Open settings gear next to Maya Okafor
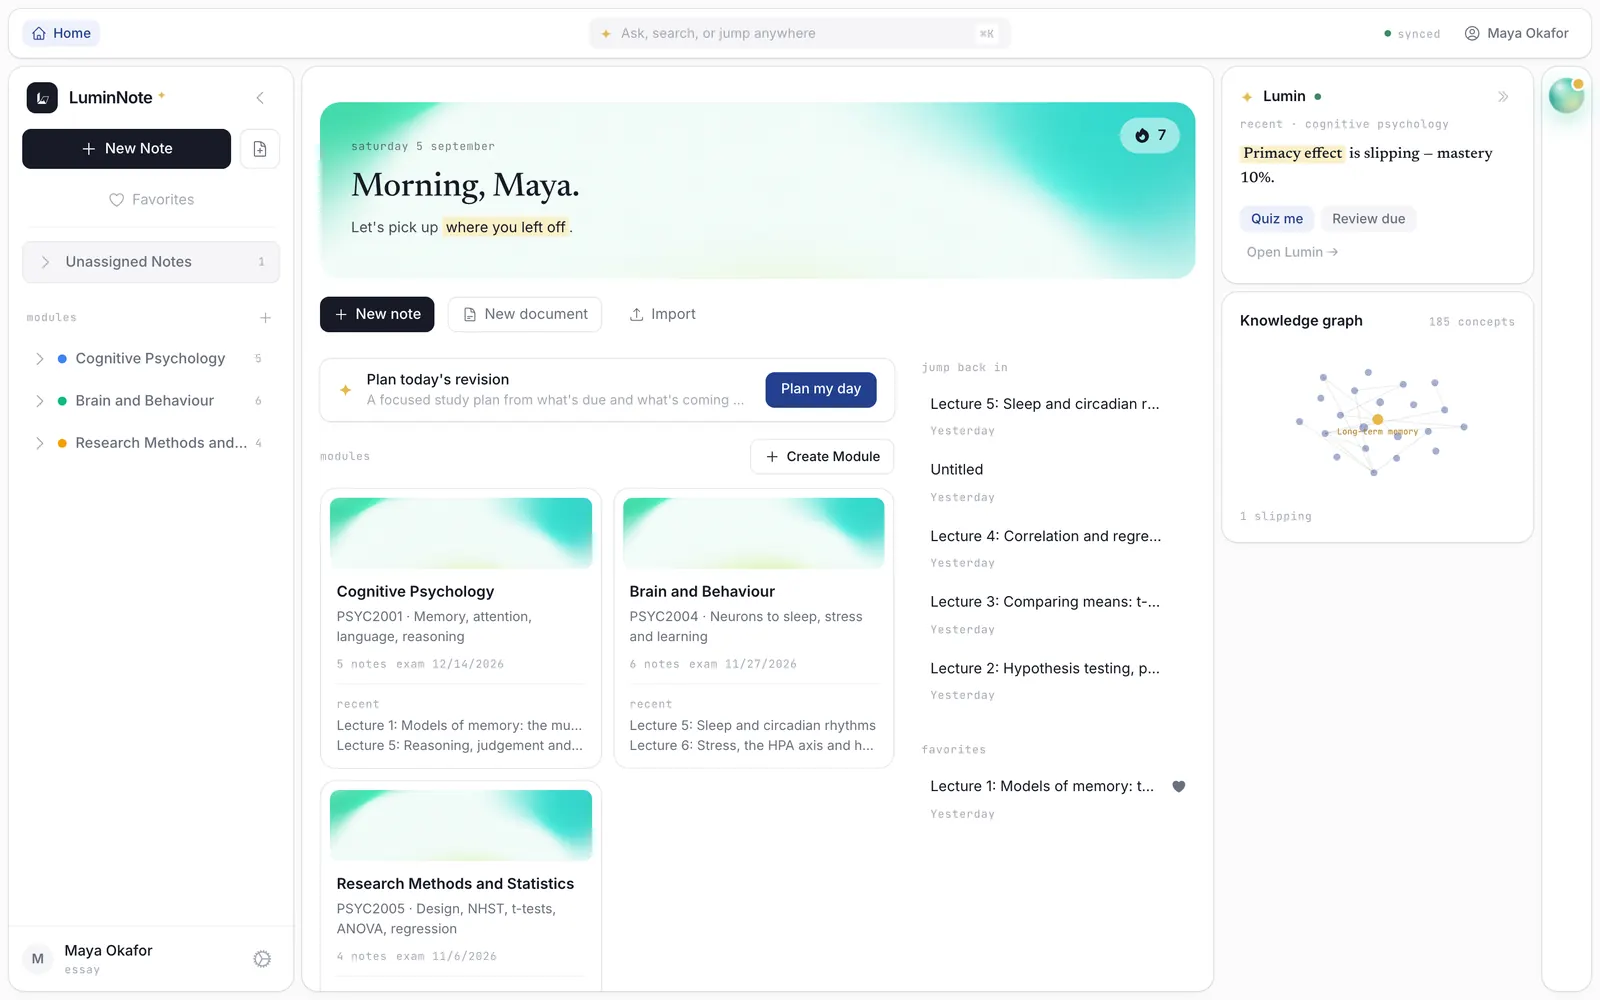 pos(262,959)
